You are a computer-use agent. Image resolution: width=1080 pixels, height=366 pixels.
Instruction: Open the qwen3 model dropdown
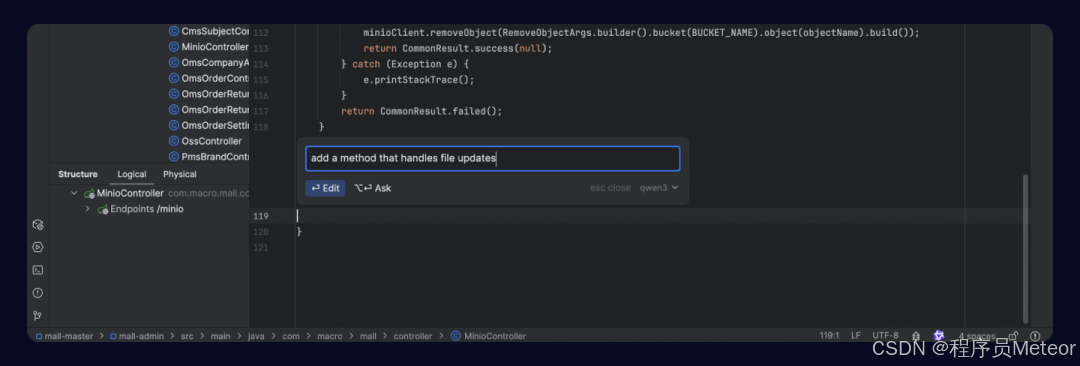point(659,187)
